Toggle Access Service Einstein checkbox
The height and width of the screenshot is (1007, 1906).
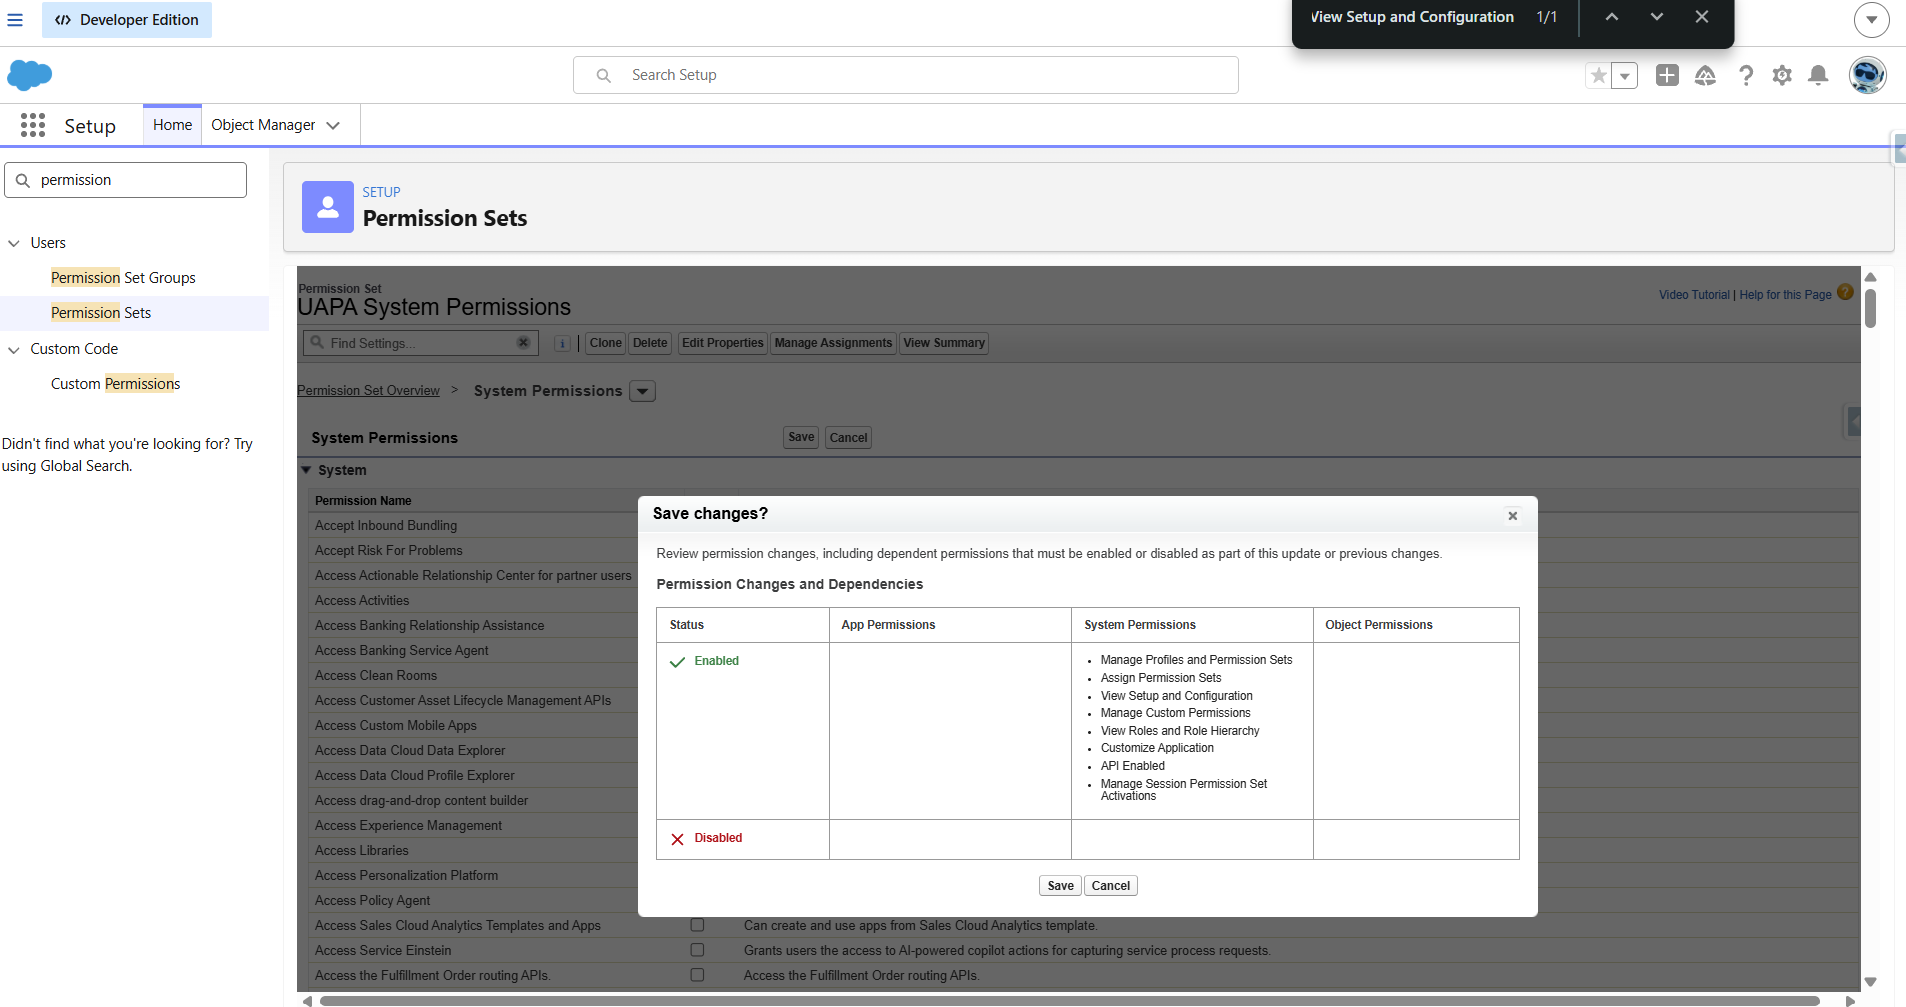coord(697,950)
